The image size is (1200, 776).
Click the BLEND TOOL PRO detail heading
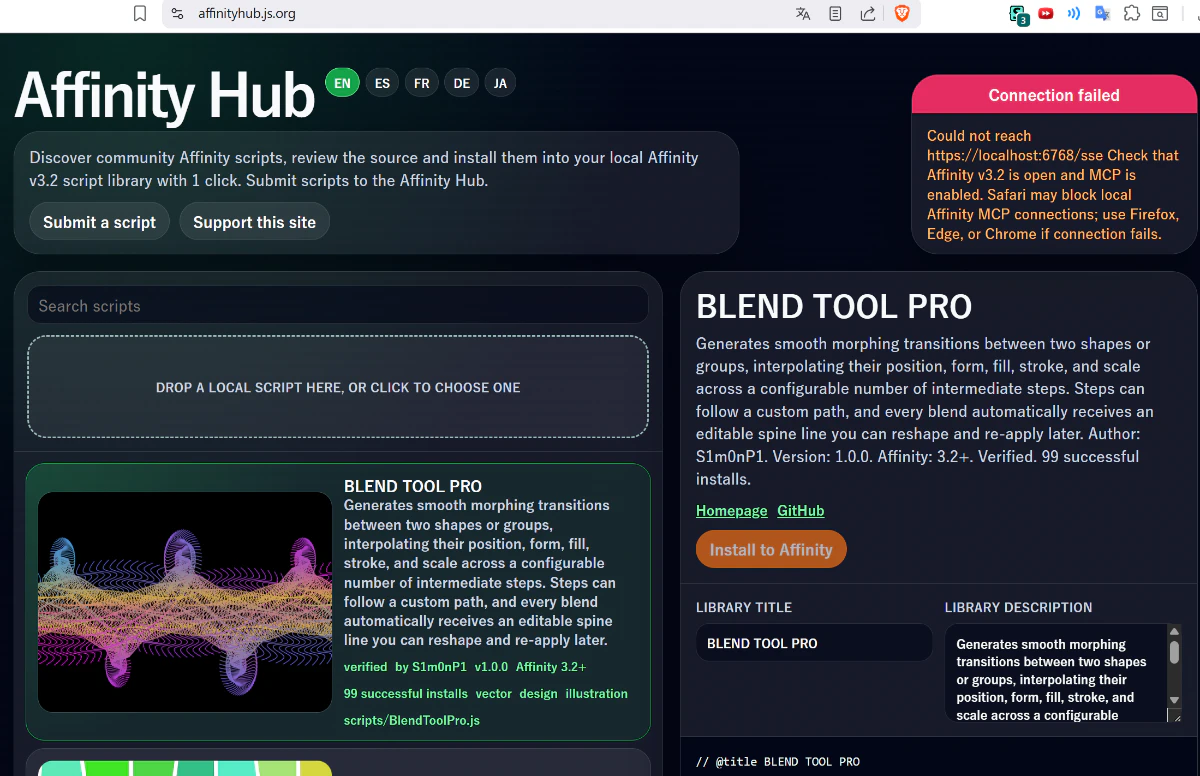834,307
